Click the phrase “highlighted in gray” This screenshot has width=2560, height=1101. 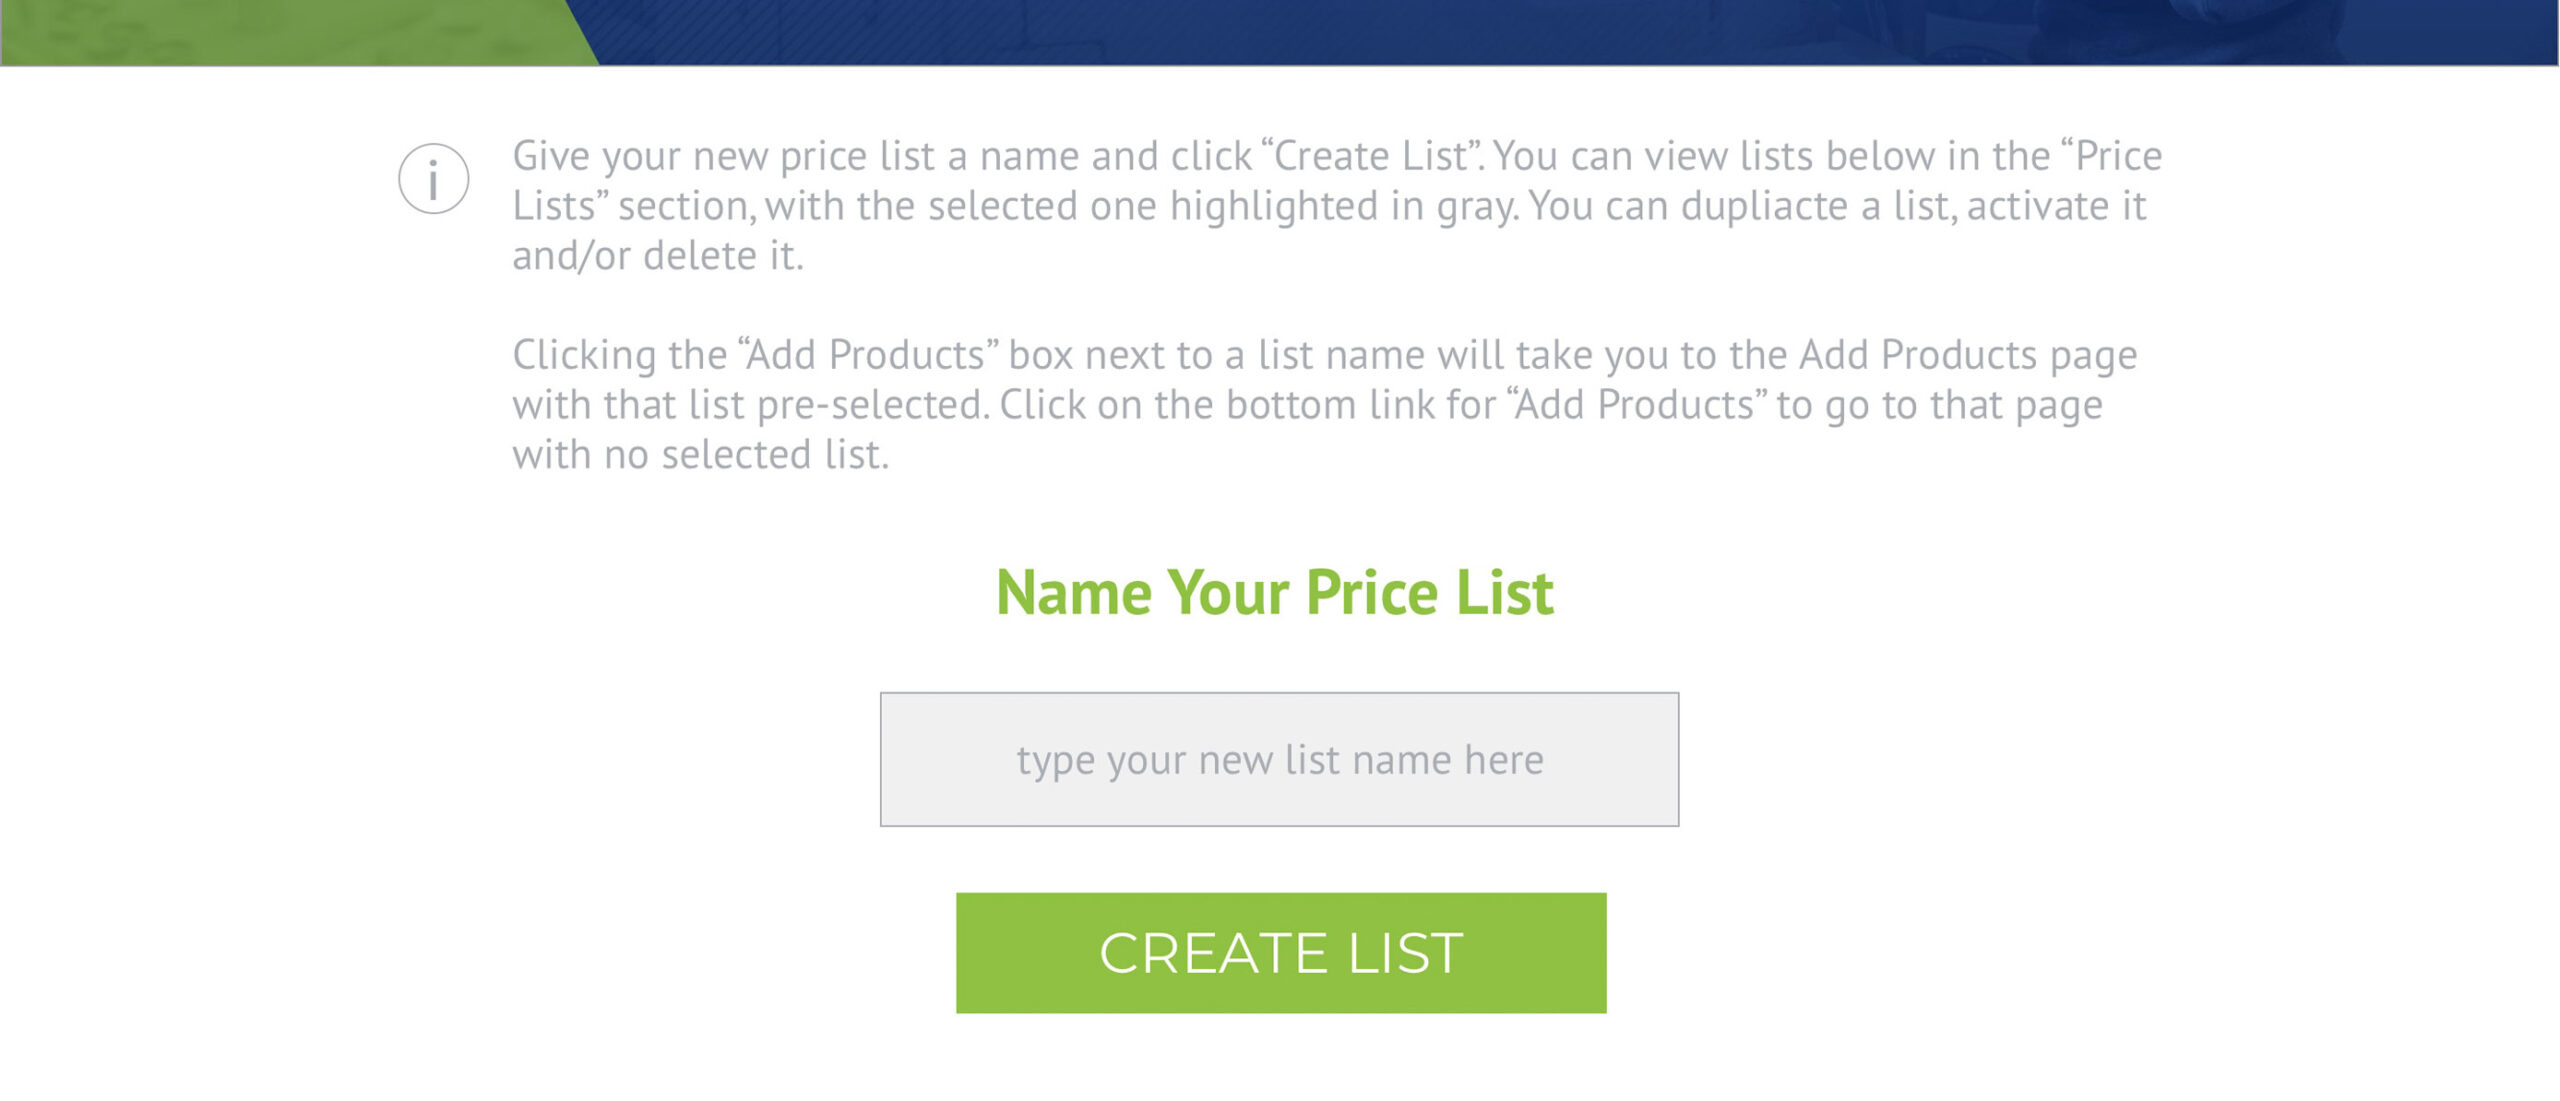(x=1343, y=207)
